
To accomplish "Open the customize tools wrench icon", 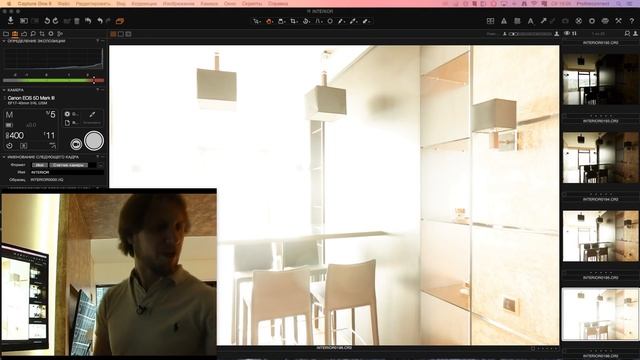I will 618,21.
